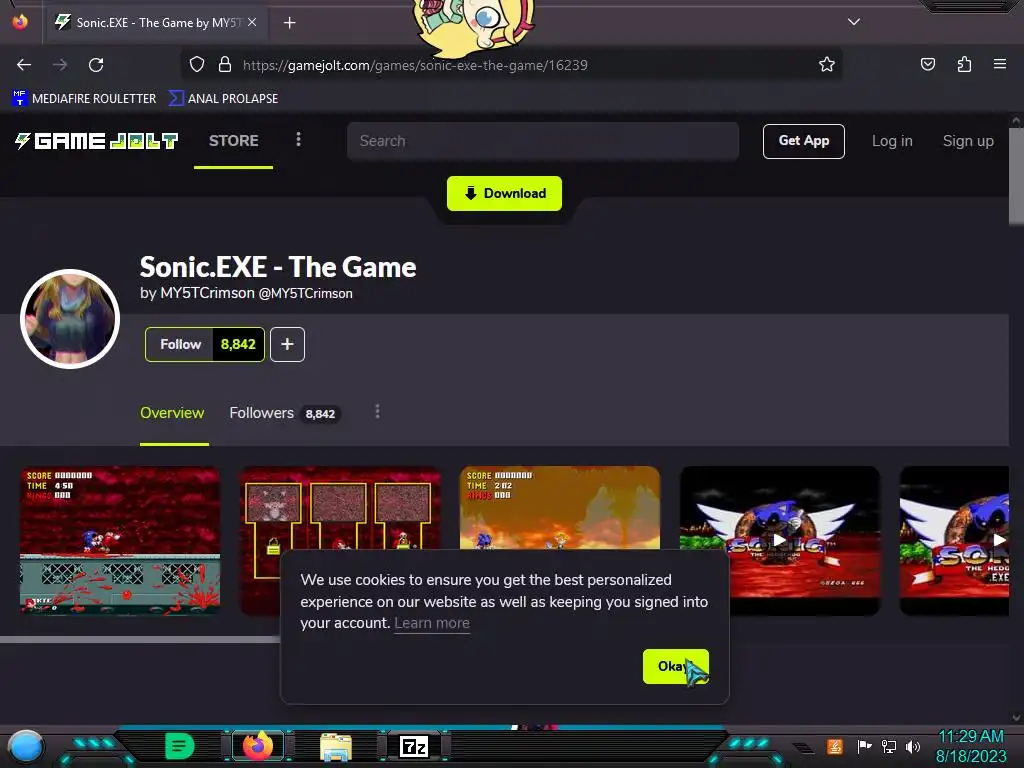Open the Action Center flag tray icon

(864, 746)
